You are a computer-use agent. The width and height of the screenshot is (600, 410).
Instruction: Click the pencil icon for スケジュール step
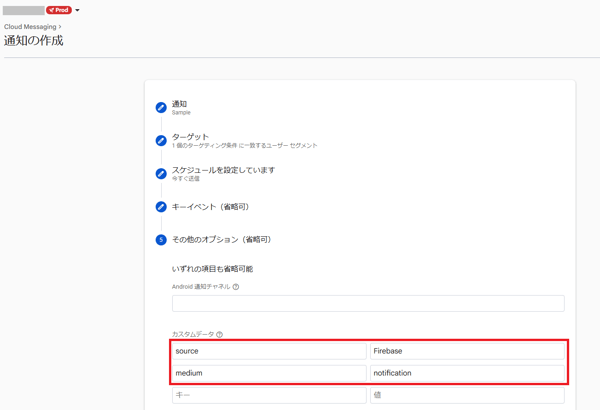coord(161,174)
